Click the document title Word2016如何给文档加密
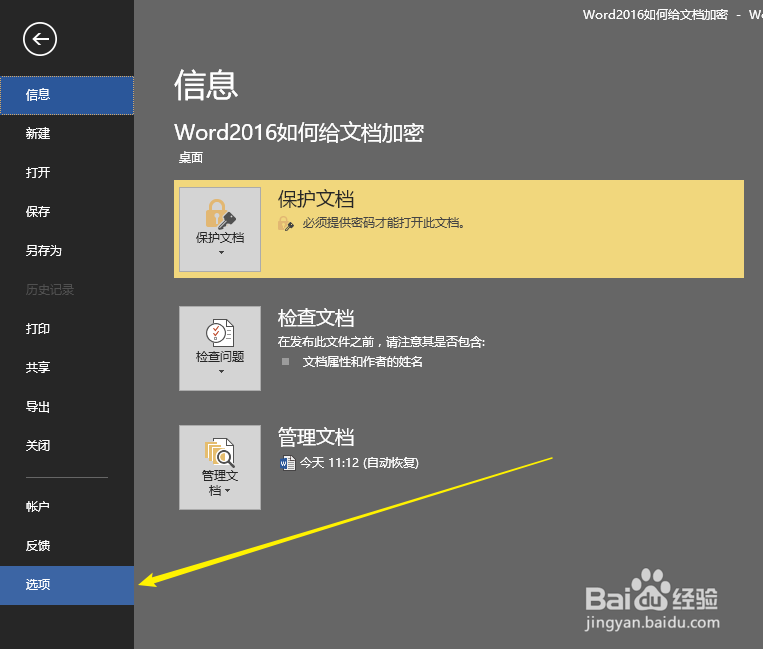This screenshot has height=649, width=763. pyautogui.click(x=299, y=133)
